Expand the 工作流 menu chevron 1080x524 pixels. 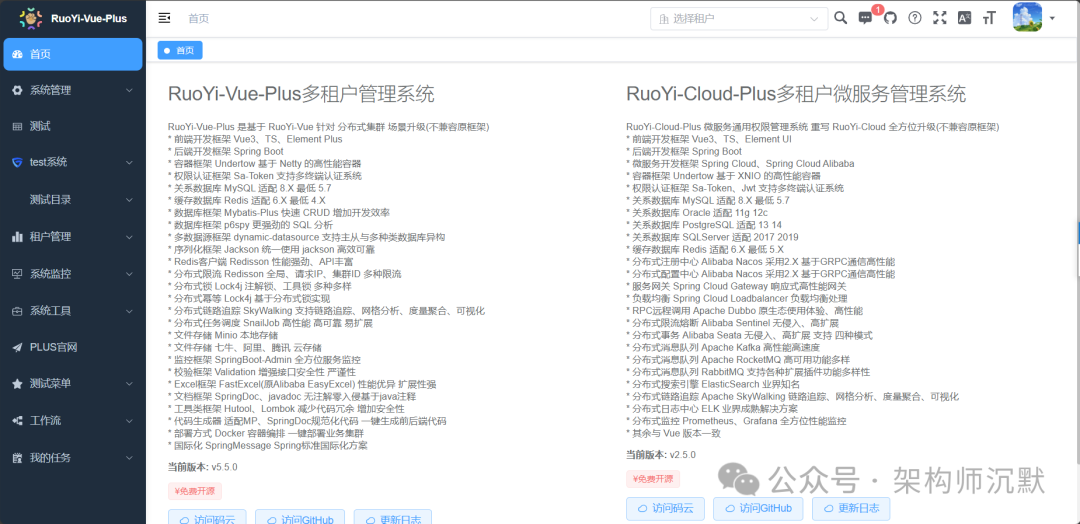coord(129,421)
